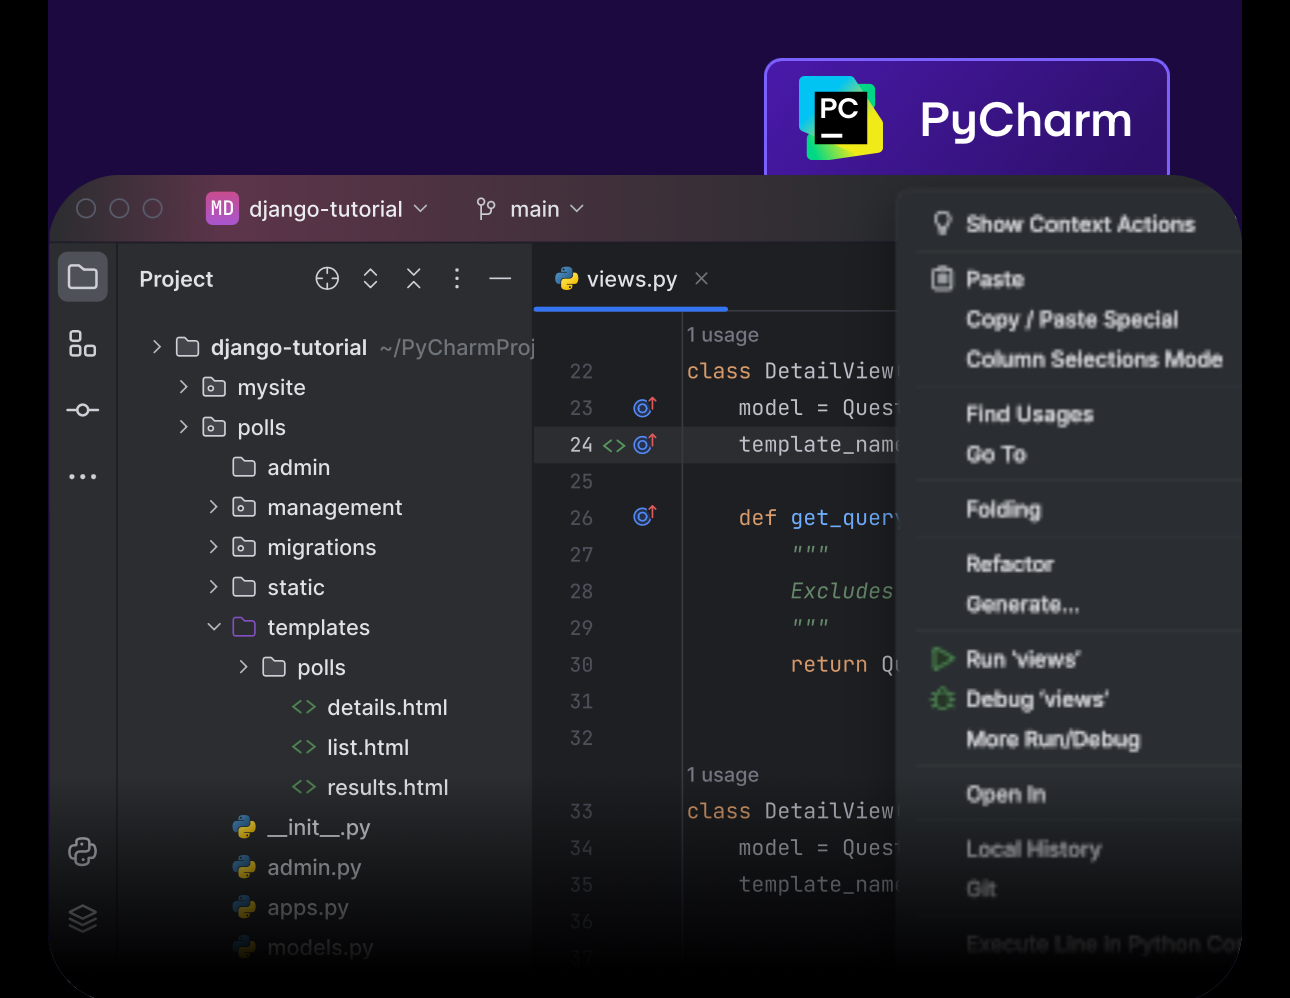
Task: Click override gutter icon on line 26
Action: pyautogui.click(x=645, y=516)
